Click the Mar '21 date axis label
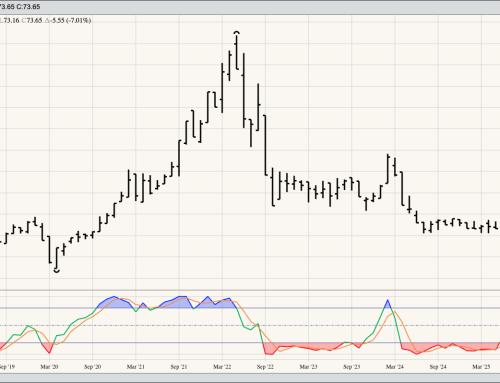 (136, 367)
